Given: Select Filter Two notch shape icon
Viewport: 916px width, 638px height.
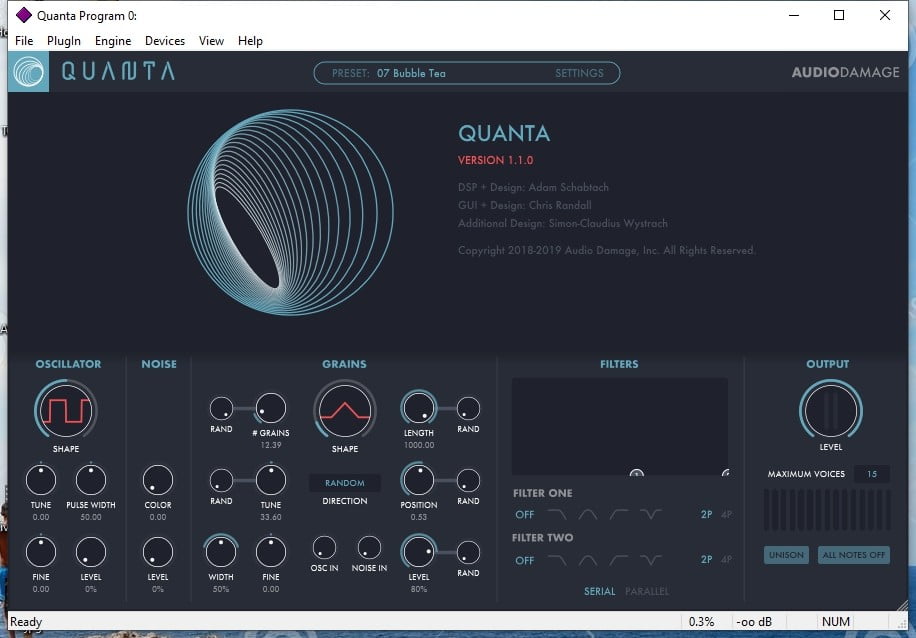Looking at the screenshot, I should pyautogui.click(x=651, y=560).
